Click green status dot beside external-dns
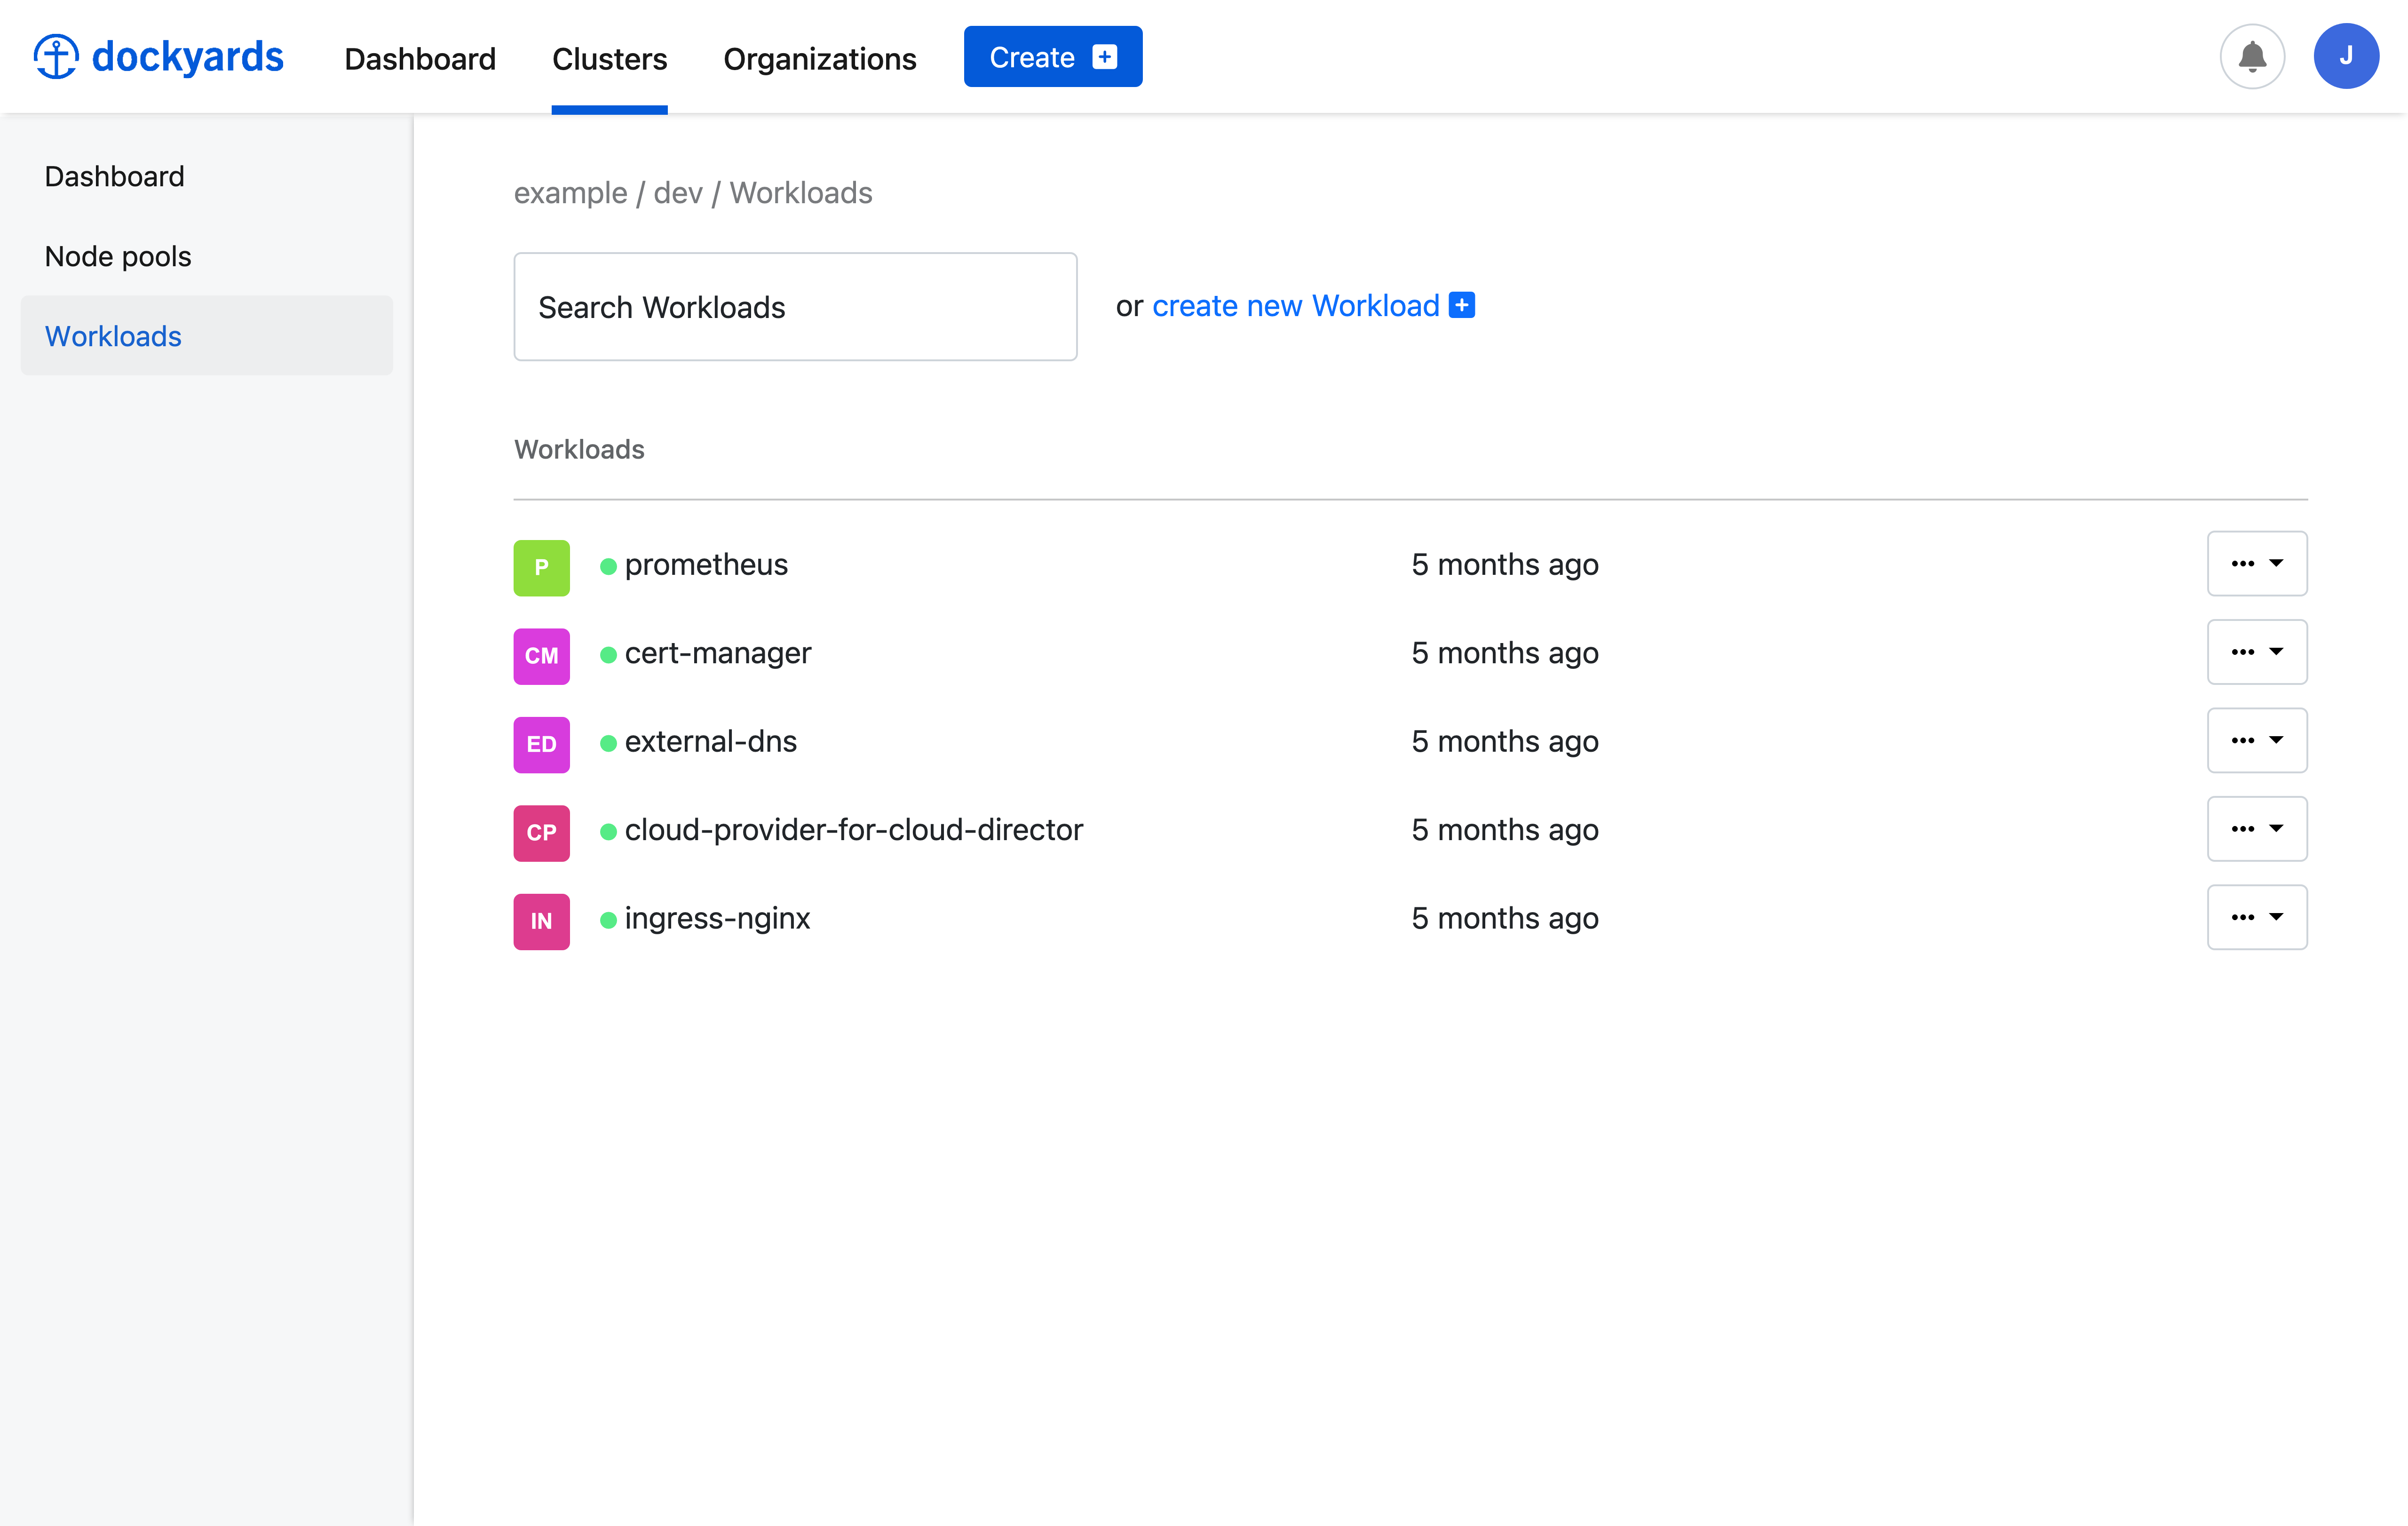Image resolution: width=2408 pixels, height=1526 pixels. [608, 743]
